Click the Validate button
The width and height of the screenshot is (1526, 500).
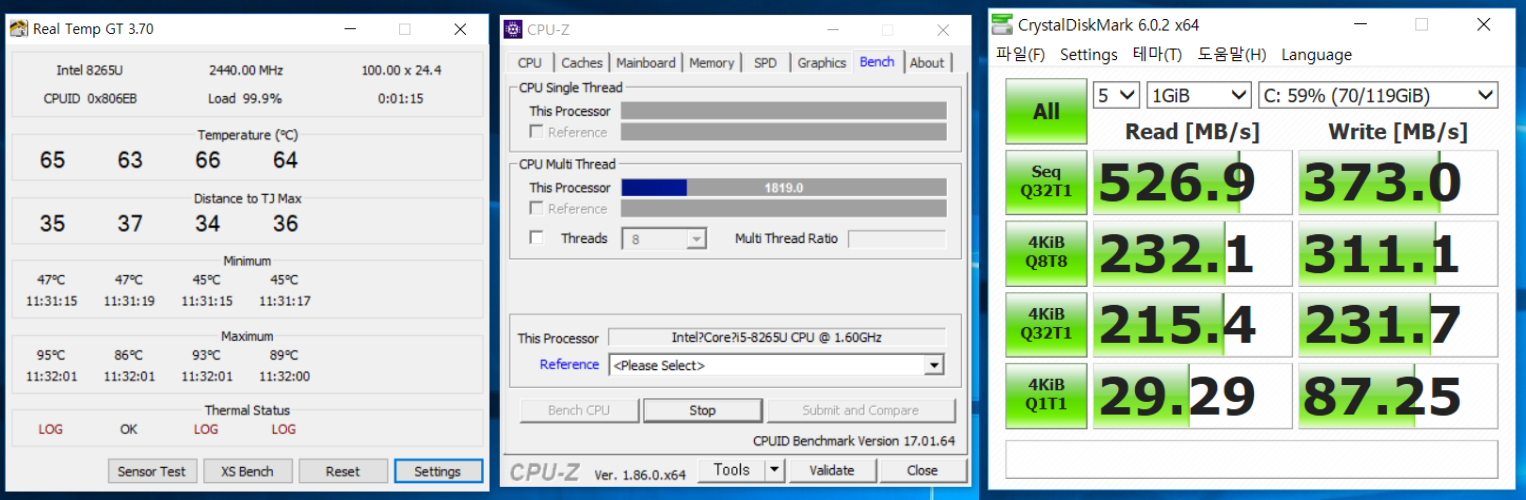click(x=832, y=470)
